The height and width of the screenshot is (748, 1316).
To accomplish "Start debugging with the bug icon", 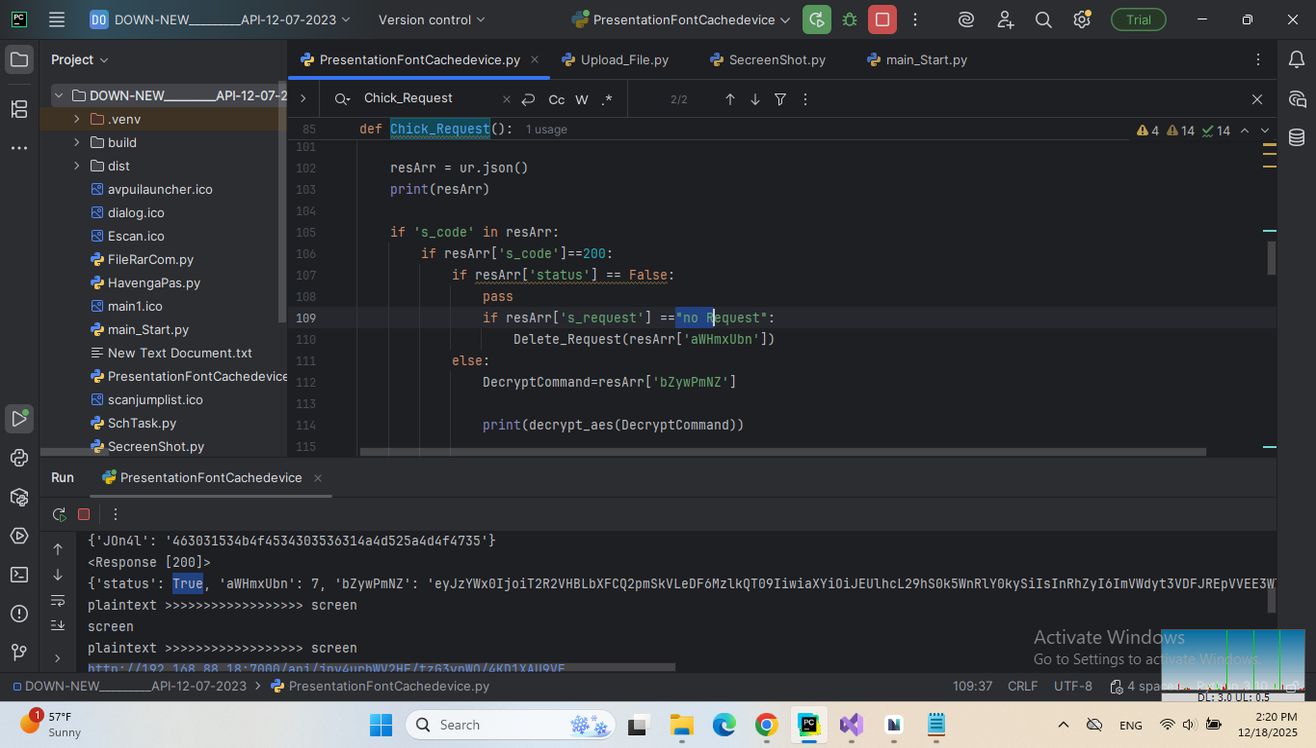I will coord(850,20).
